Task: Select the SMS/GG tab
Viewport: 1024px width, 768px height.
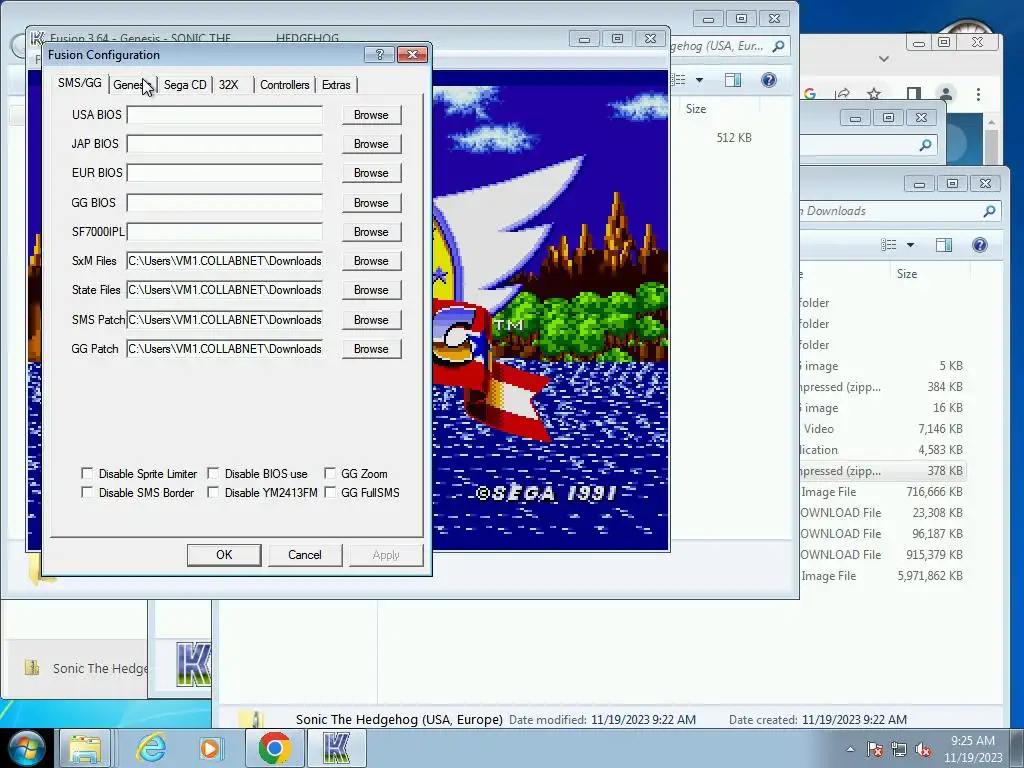Action: coord(80,83)
